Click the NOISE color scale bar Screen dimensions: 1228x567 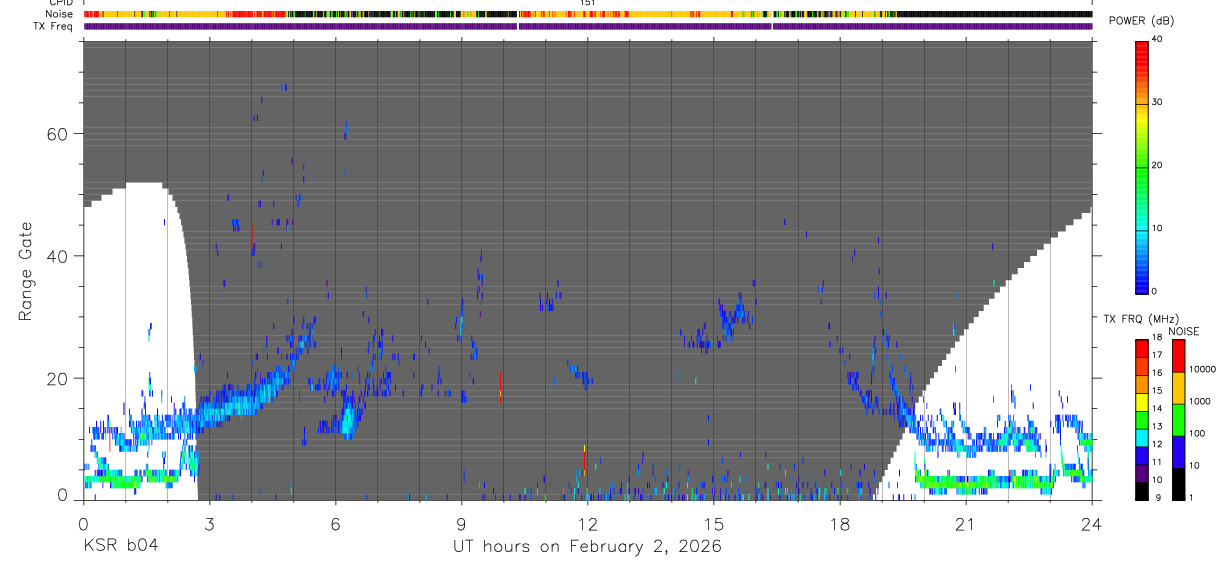click(x=1177, y=418)
